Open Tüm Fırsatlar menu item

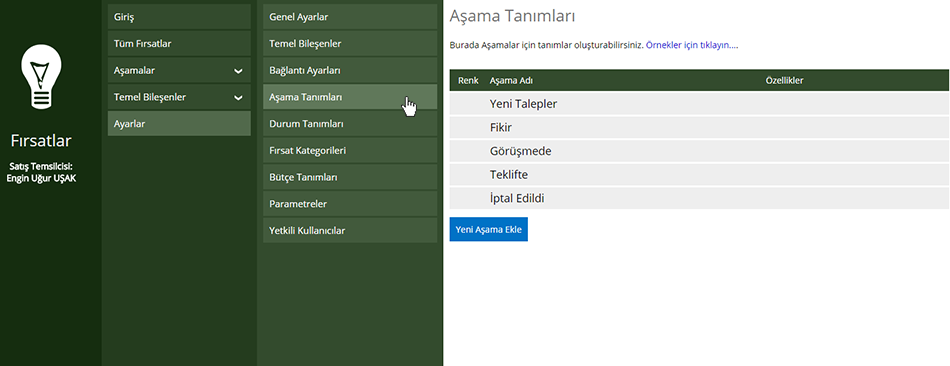point(179,44)
